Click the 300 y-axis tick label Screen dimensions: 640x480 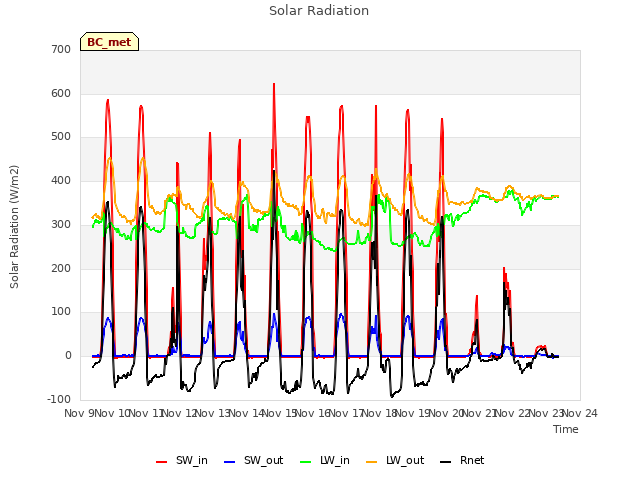click(x=61, y=224)
